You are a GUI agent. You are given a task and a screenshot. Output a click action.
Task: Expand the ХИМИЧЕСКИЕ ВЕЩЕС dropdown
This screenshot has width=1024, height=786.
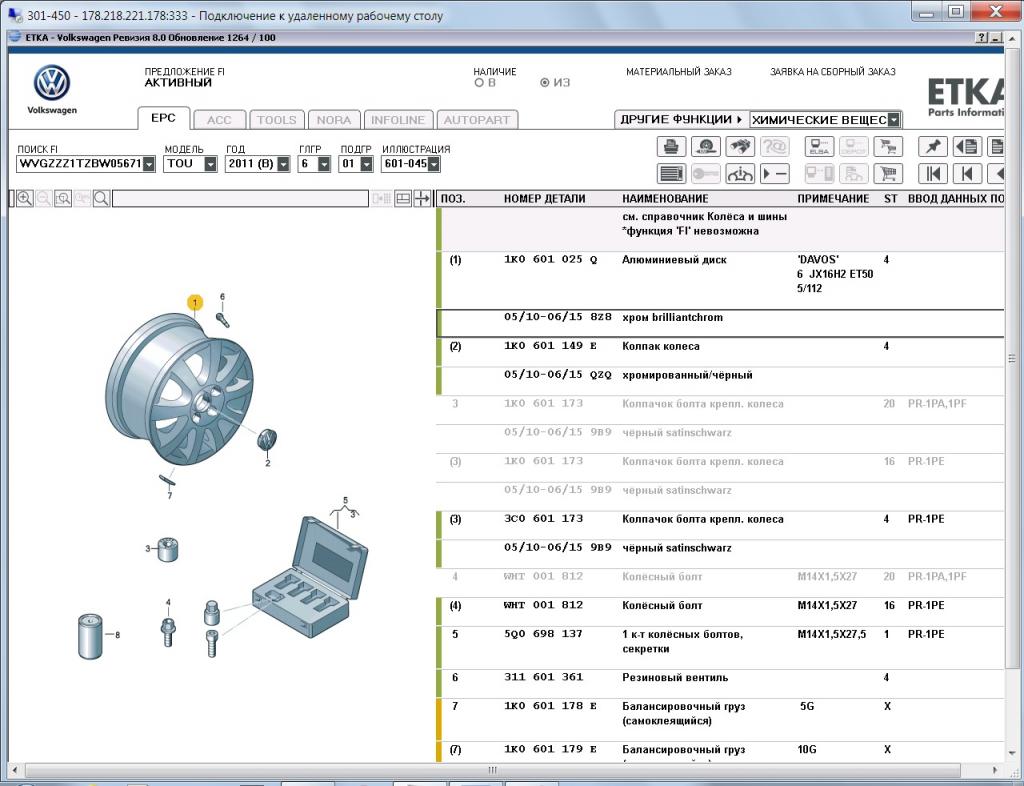[894, 120]
